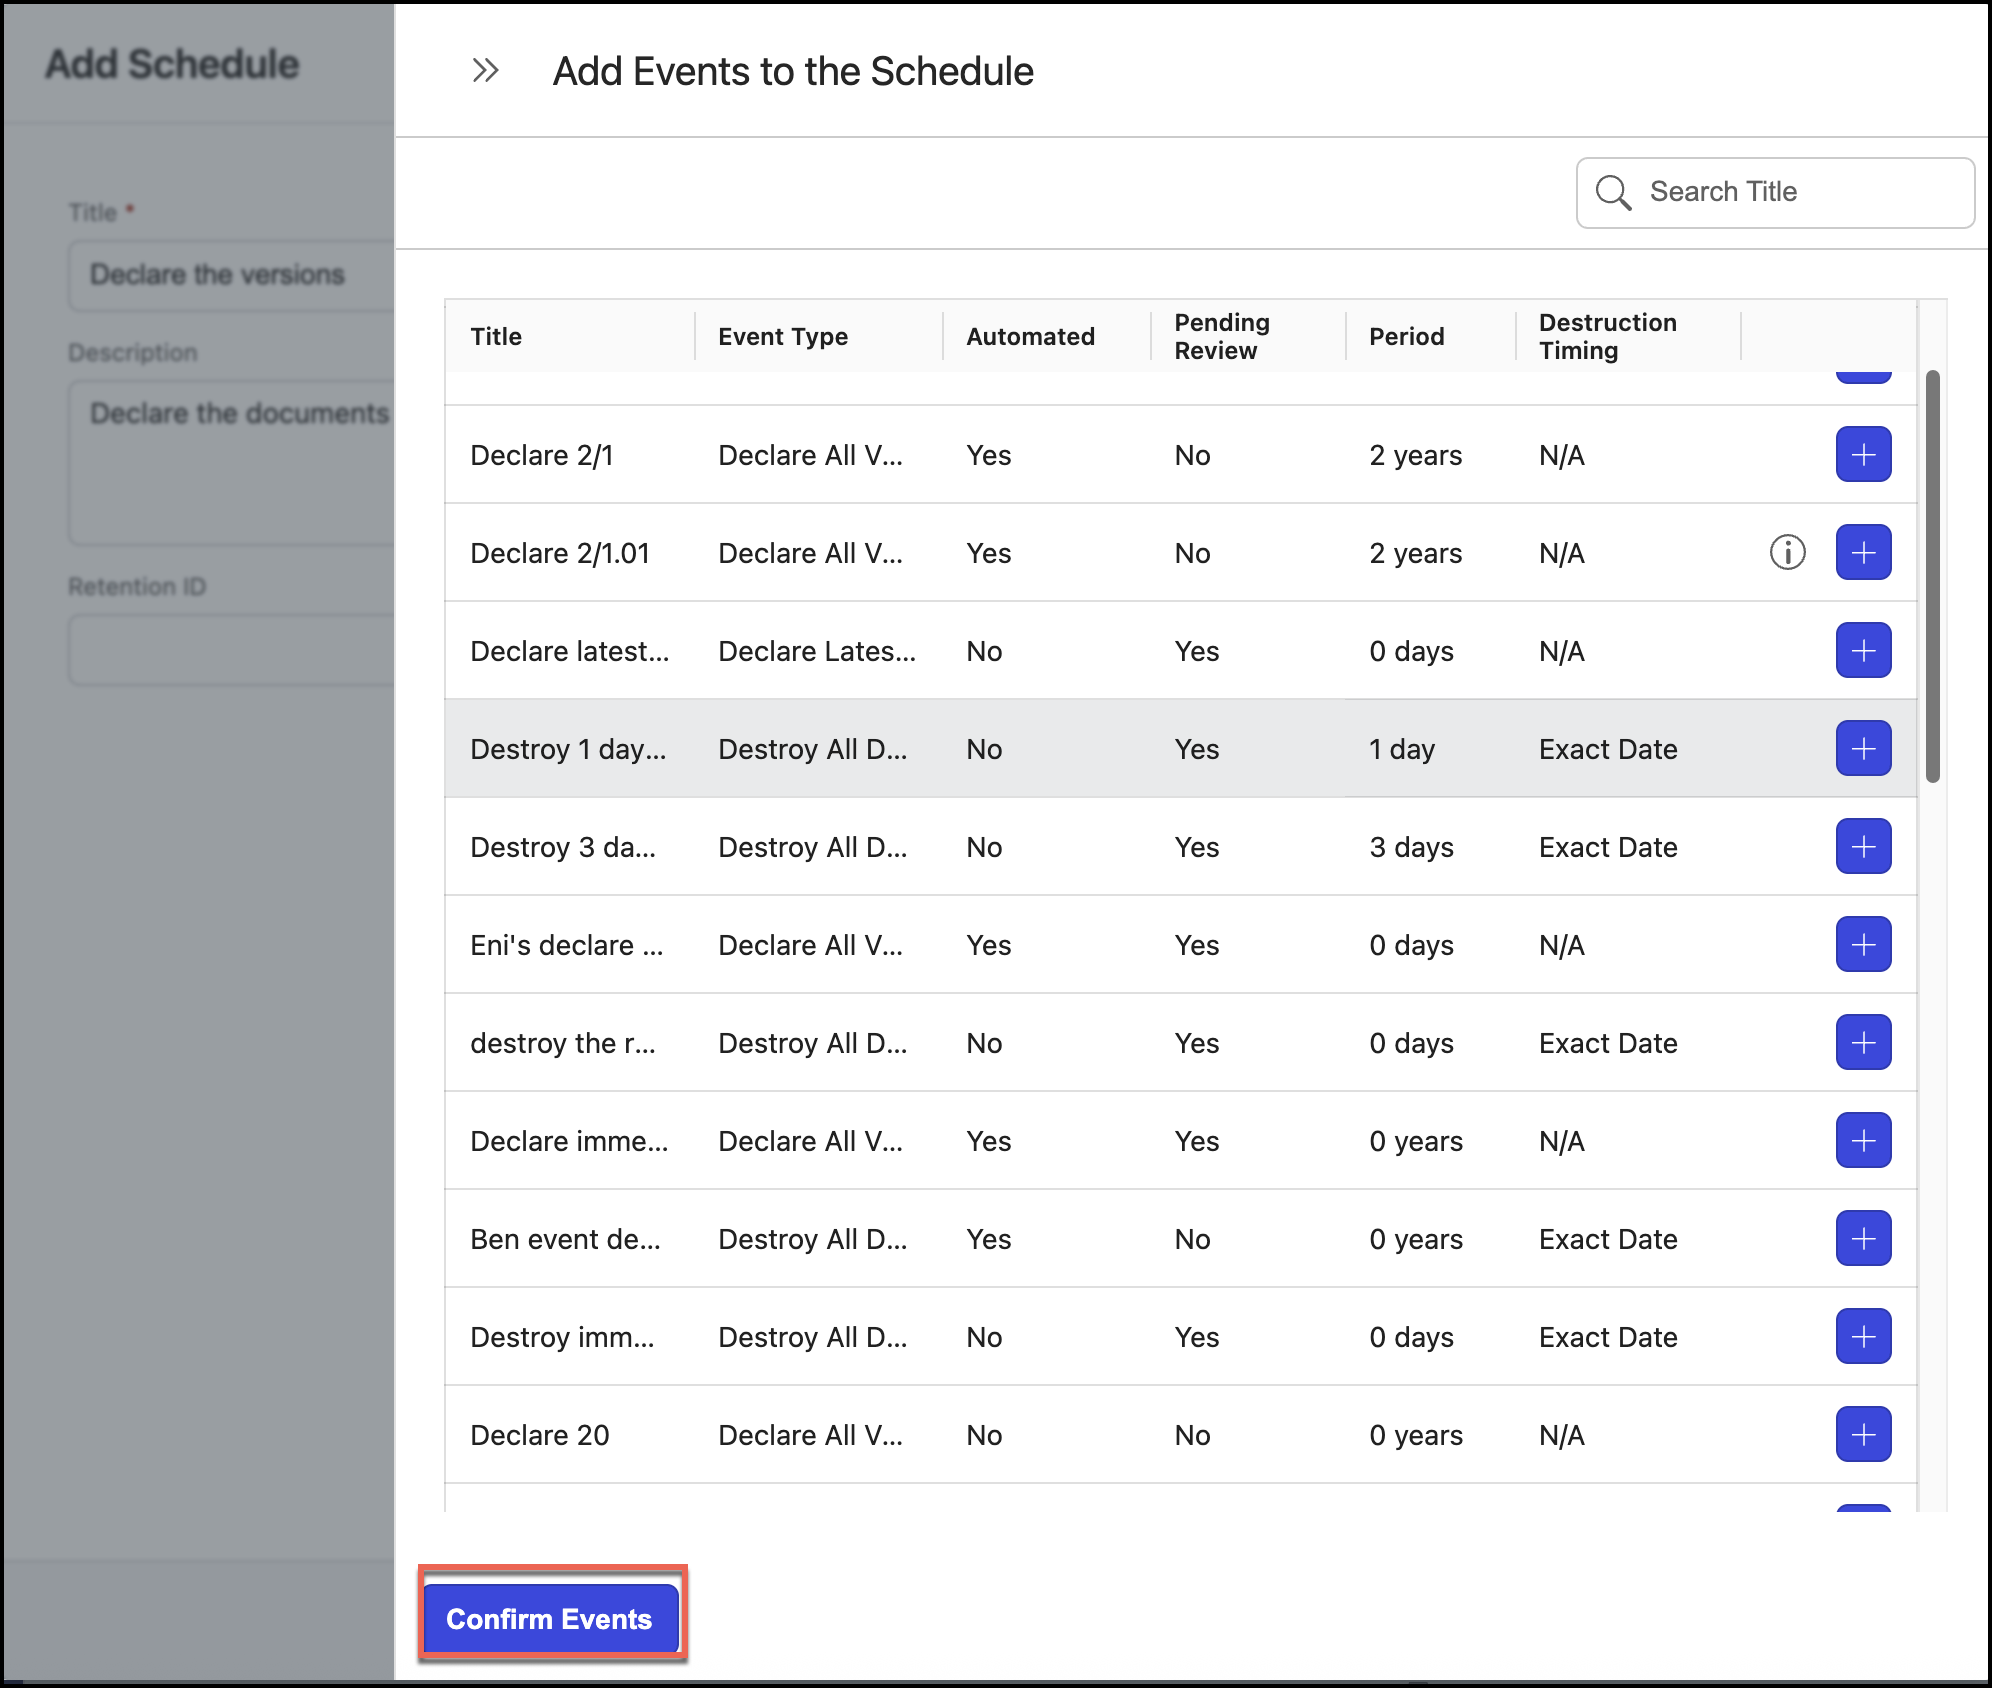Add the Destroy 1 day event
1992x1688 pixels.
1862,748
